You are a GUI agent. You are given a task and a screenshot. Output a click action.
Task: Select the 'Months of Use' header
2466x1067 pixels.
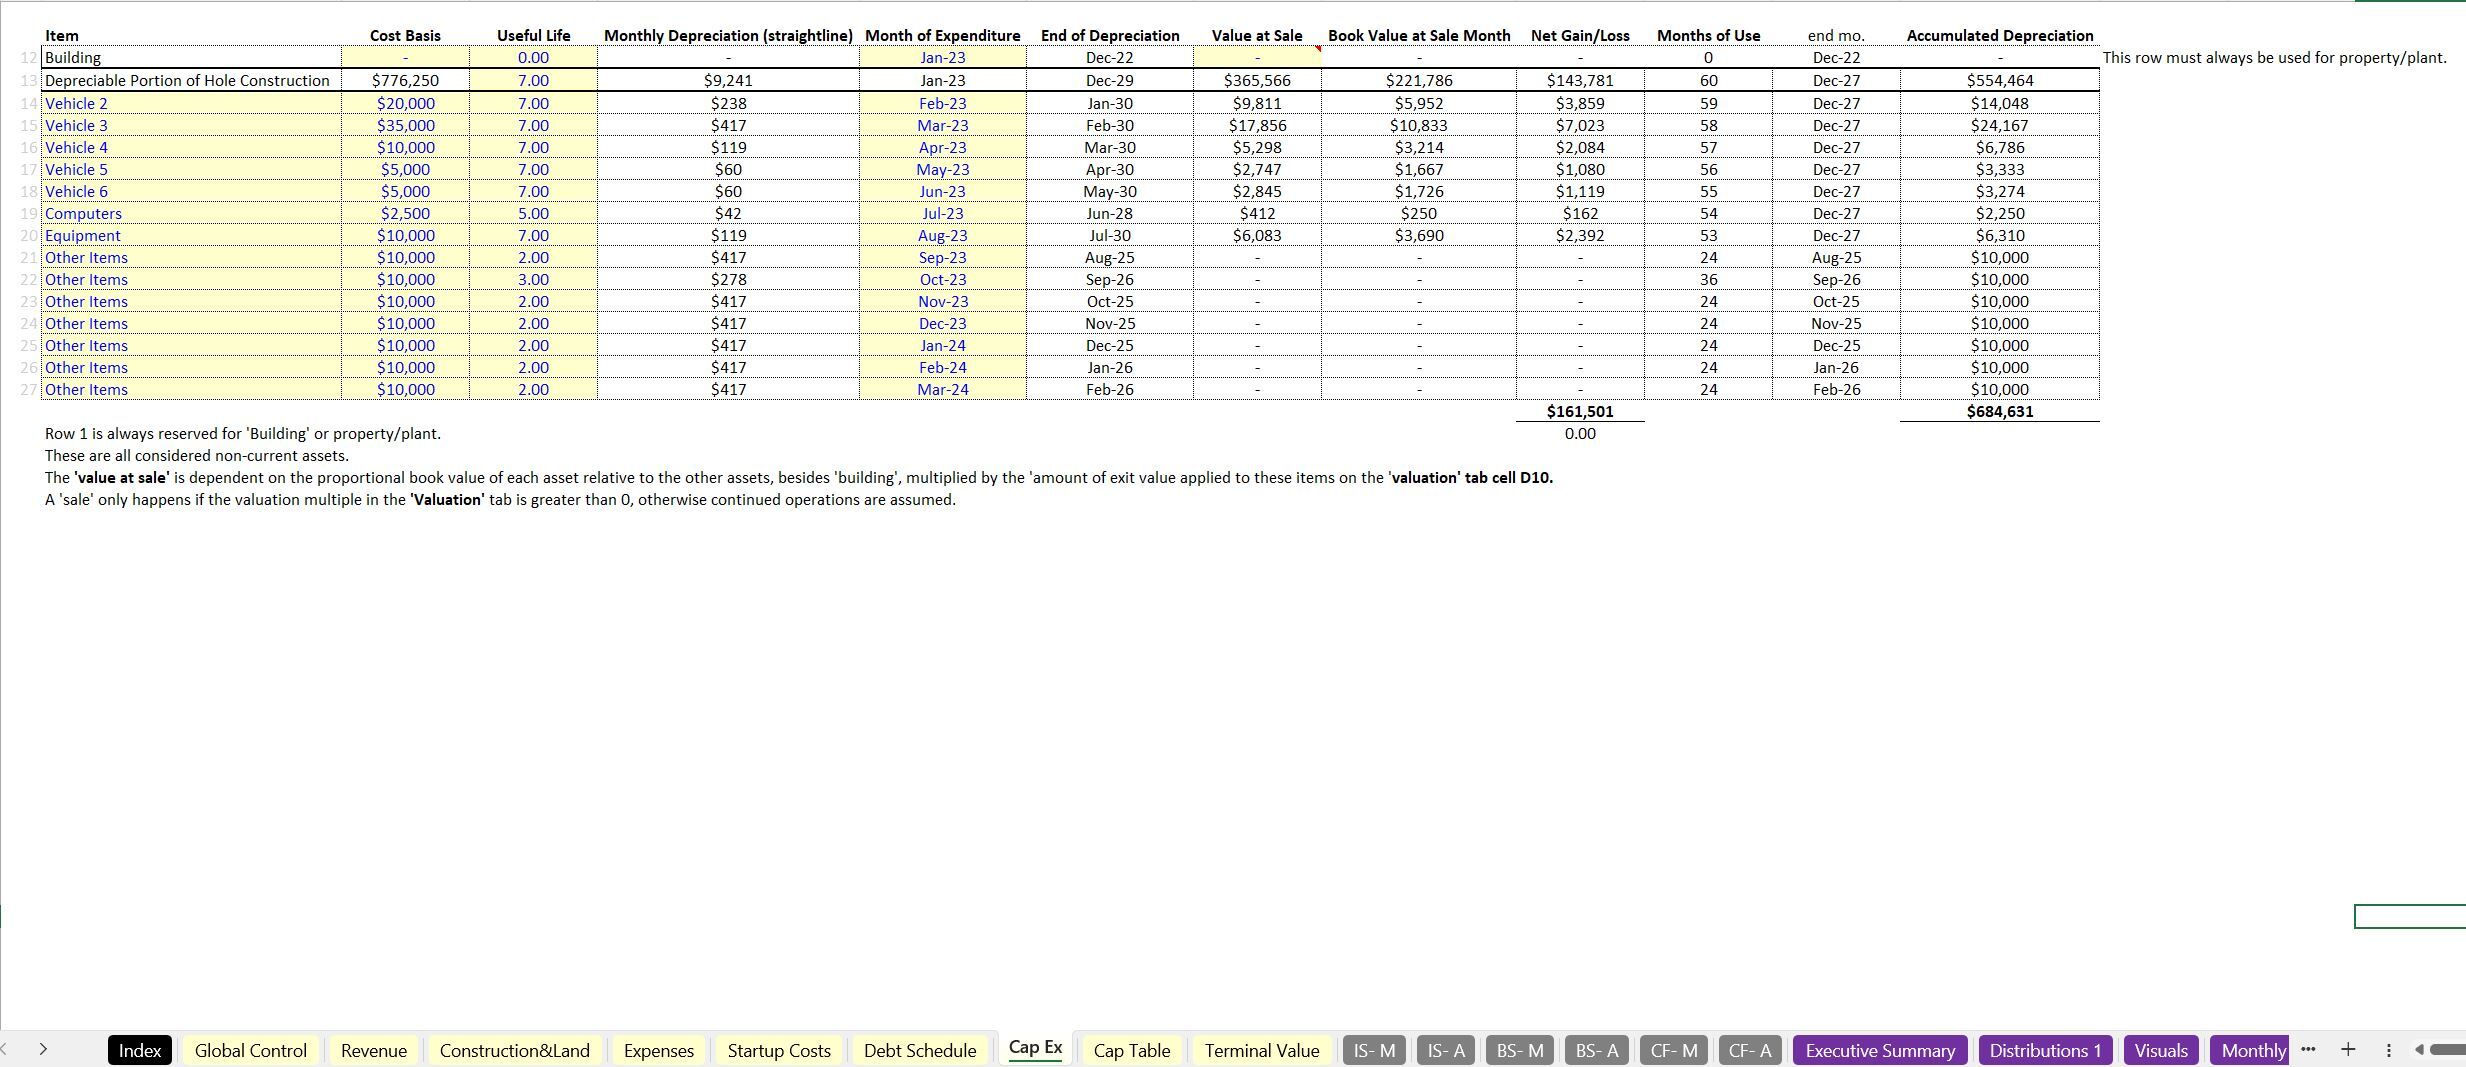[1708, 35]
